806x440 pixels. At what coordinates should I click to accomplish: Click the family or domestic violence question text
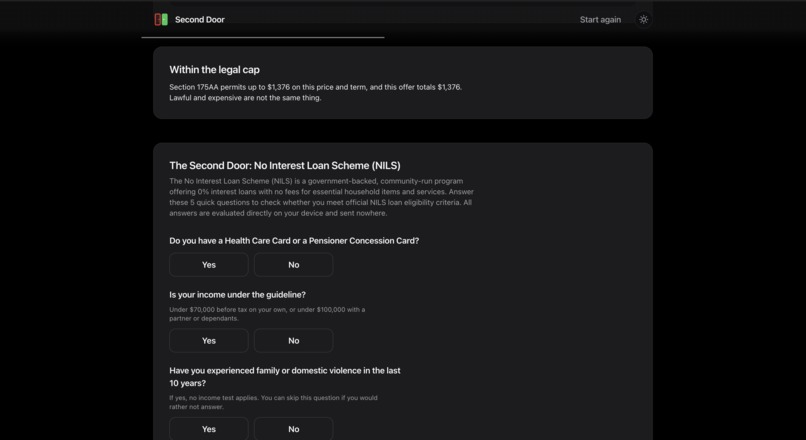click(x=285, y=377)
